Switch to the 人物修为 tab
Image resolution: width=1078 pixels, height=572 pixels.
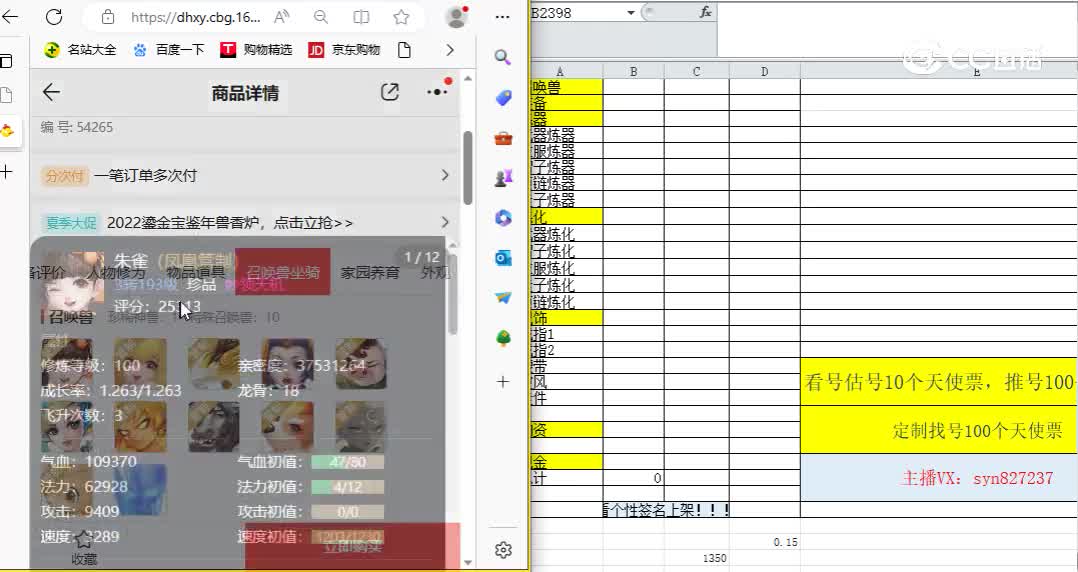(116, 273)
